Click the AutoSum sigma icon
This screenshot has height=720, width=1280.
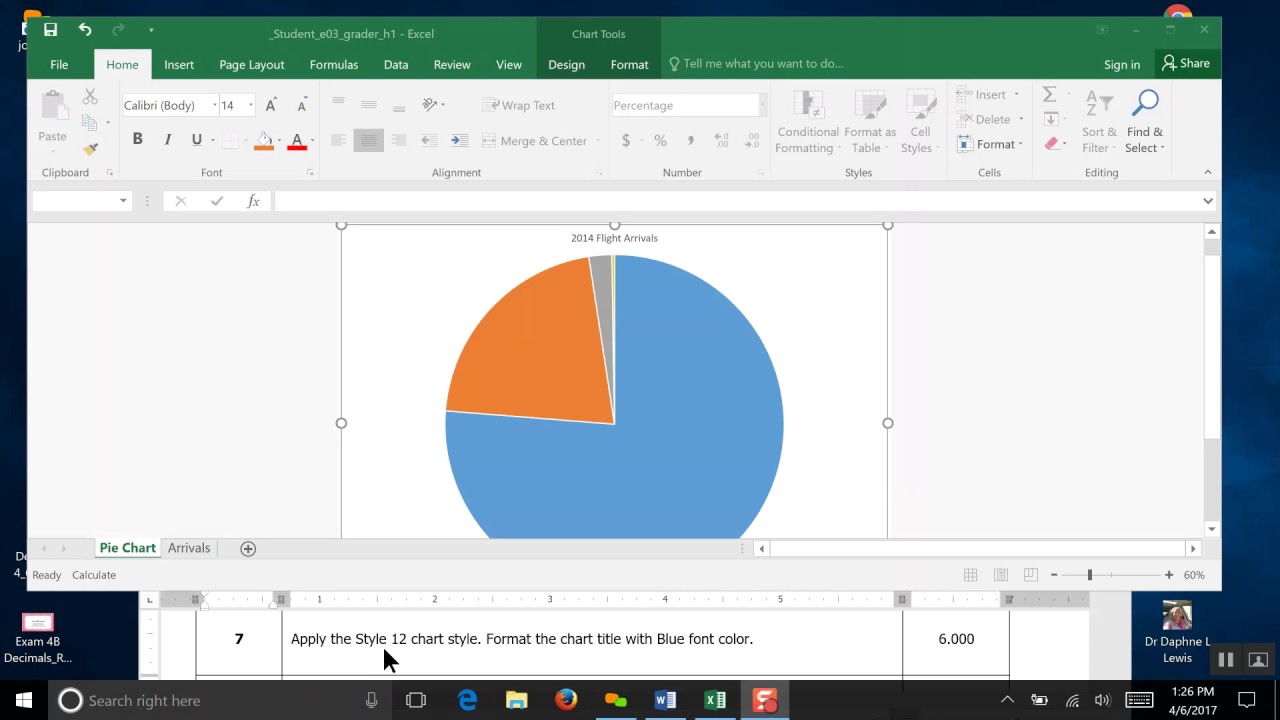click(1049, 95)
